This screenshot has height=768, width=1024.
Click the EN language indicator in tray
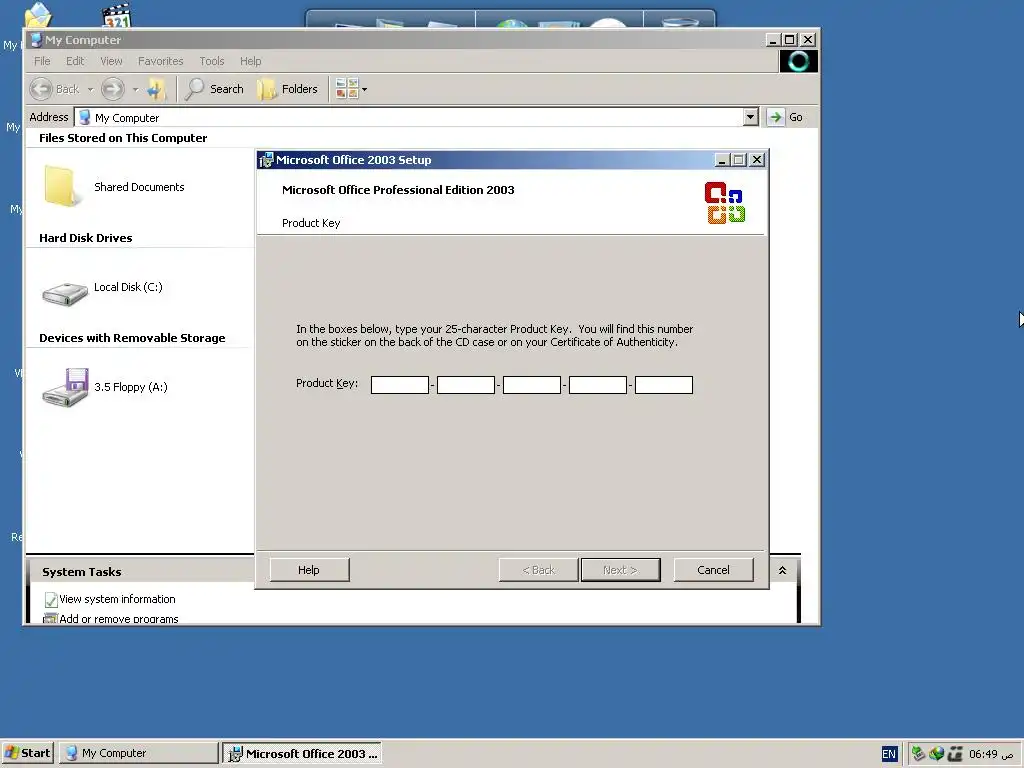[889, 754]
